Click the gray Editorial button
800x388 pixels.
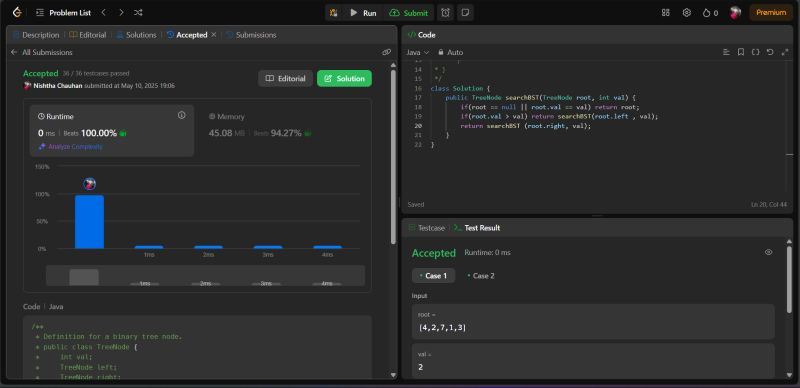[x=285, y=79]
